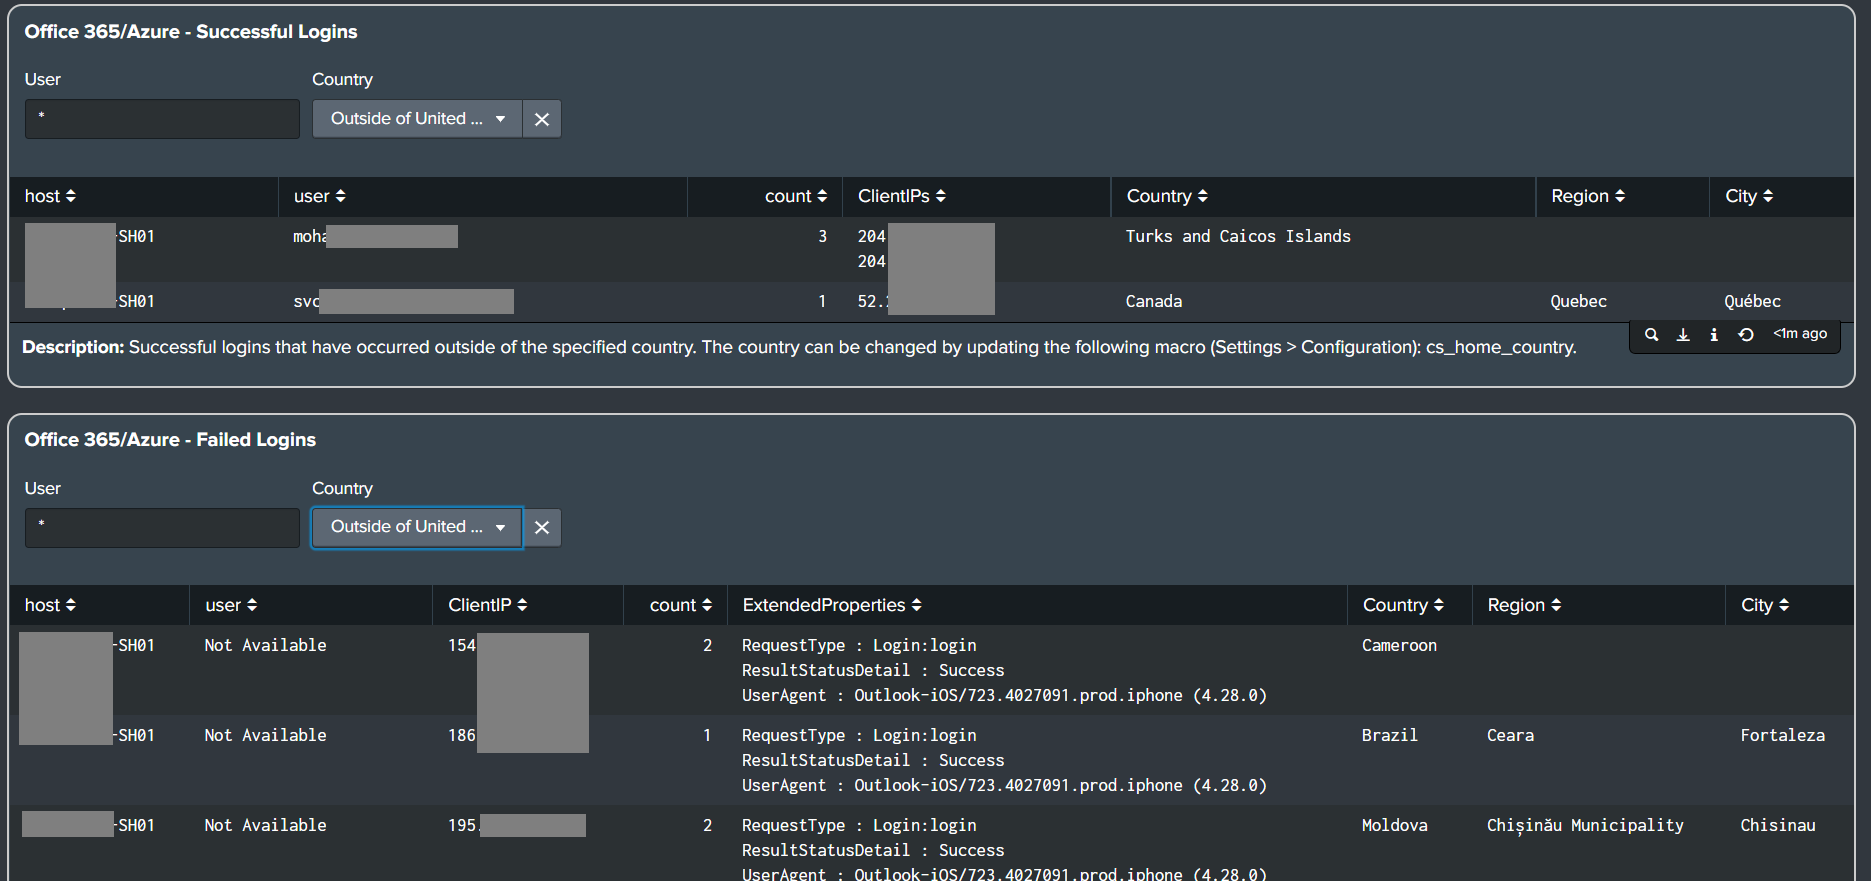Click count 2 in the Cameroon row
1871x881 pixels.
tap(707, 645)
